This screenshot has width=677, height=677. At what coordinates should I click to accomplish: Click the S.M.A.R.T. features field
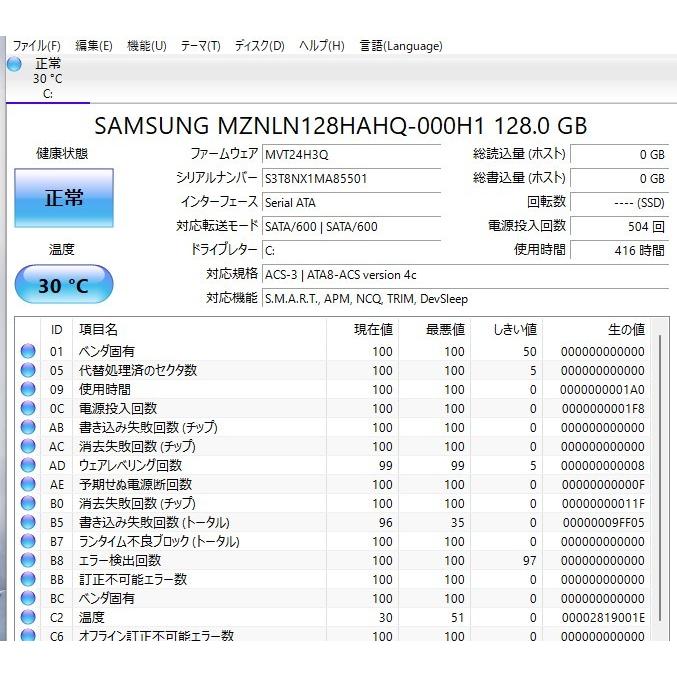(x=465, y=299)
